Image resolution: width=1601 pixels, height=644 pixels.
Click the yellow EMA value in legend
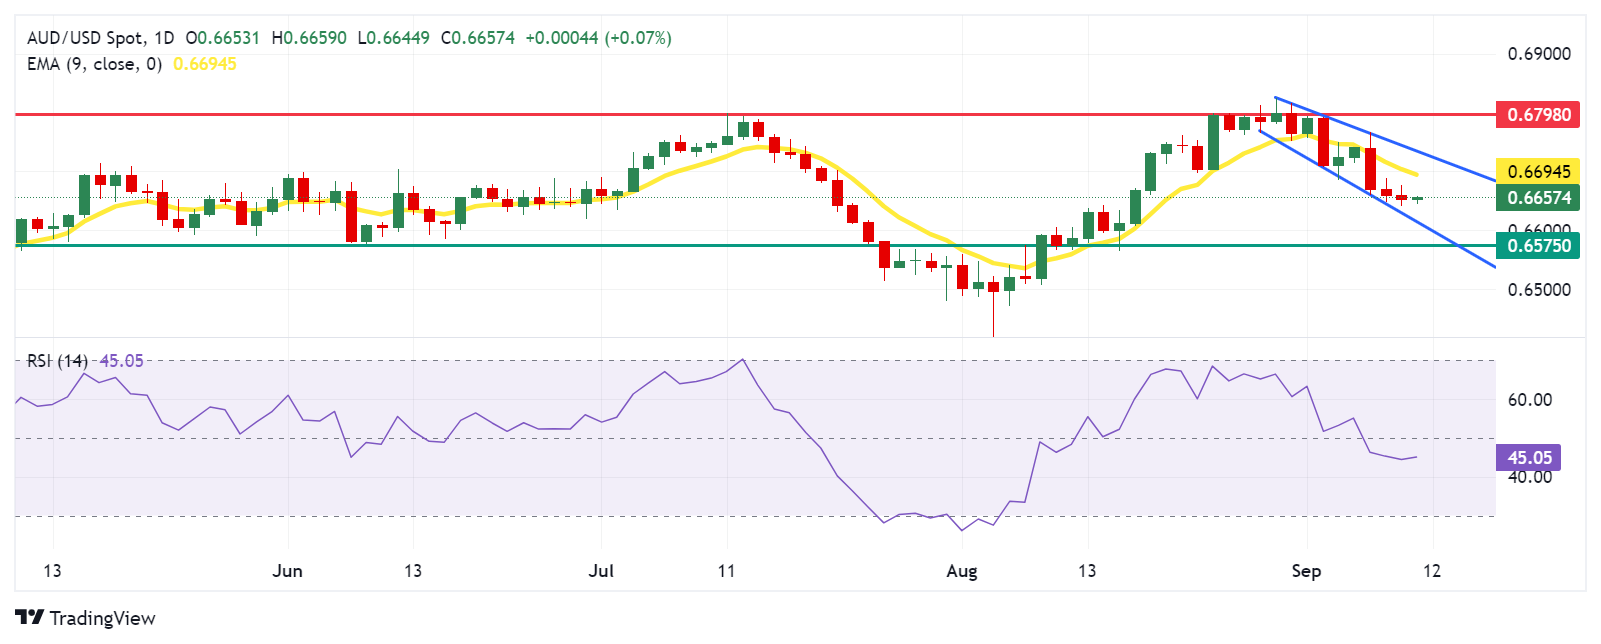coord(205,64)
